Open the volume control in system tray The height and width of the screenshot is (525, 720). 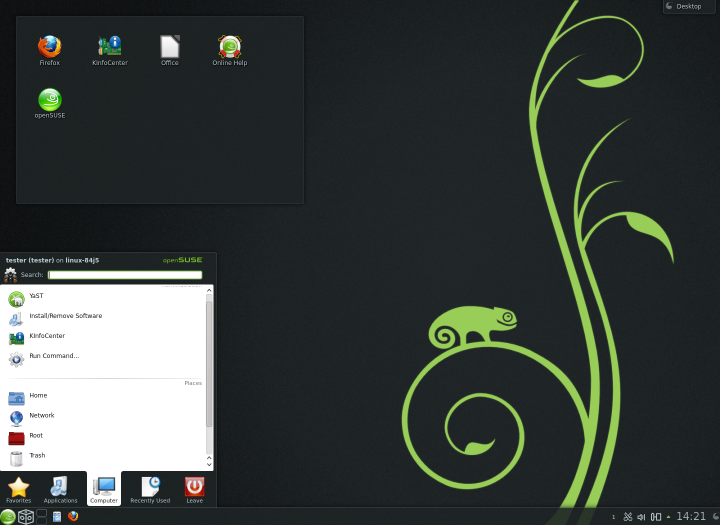[641, 517]
